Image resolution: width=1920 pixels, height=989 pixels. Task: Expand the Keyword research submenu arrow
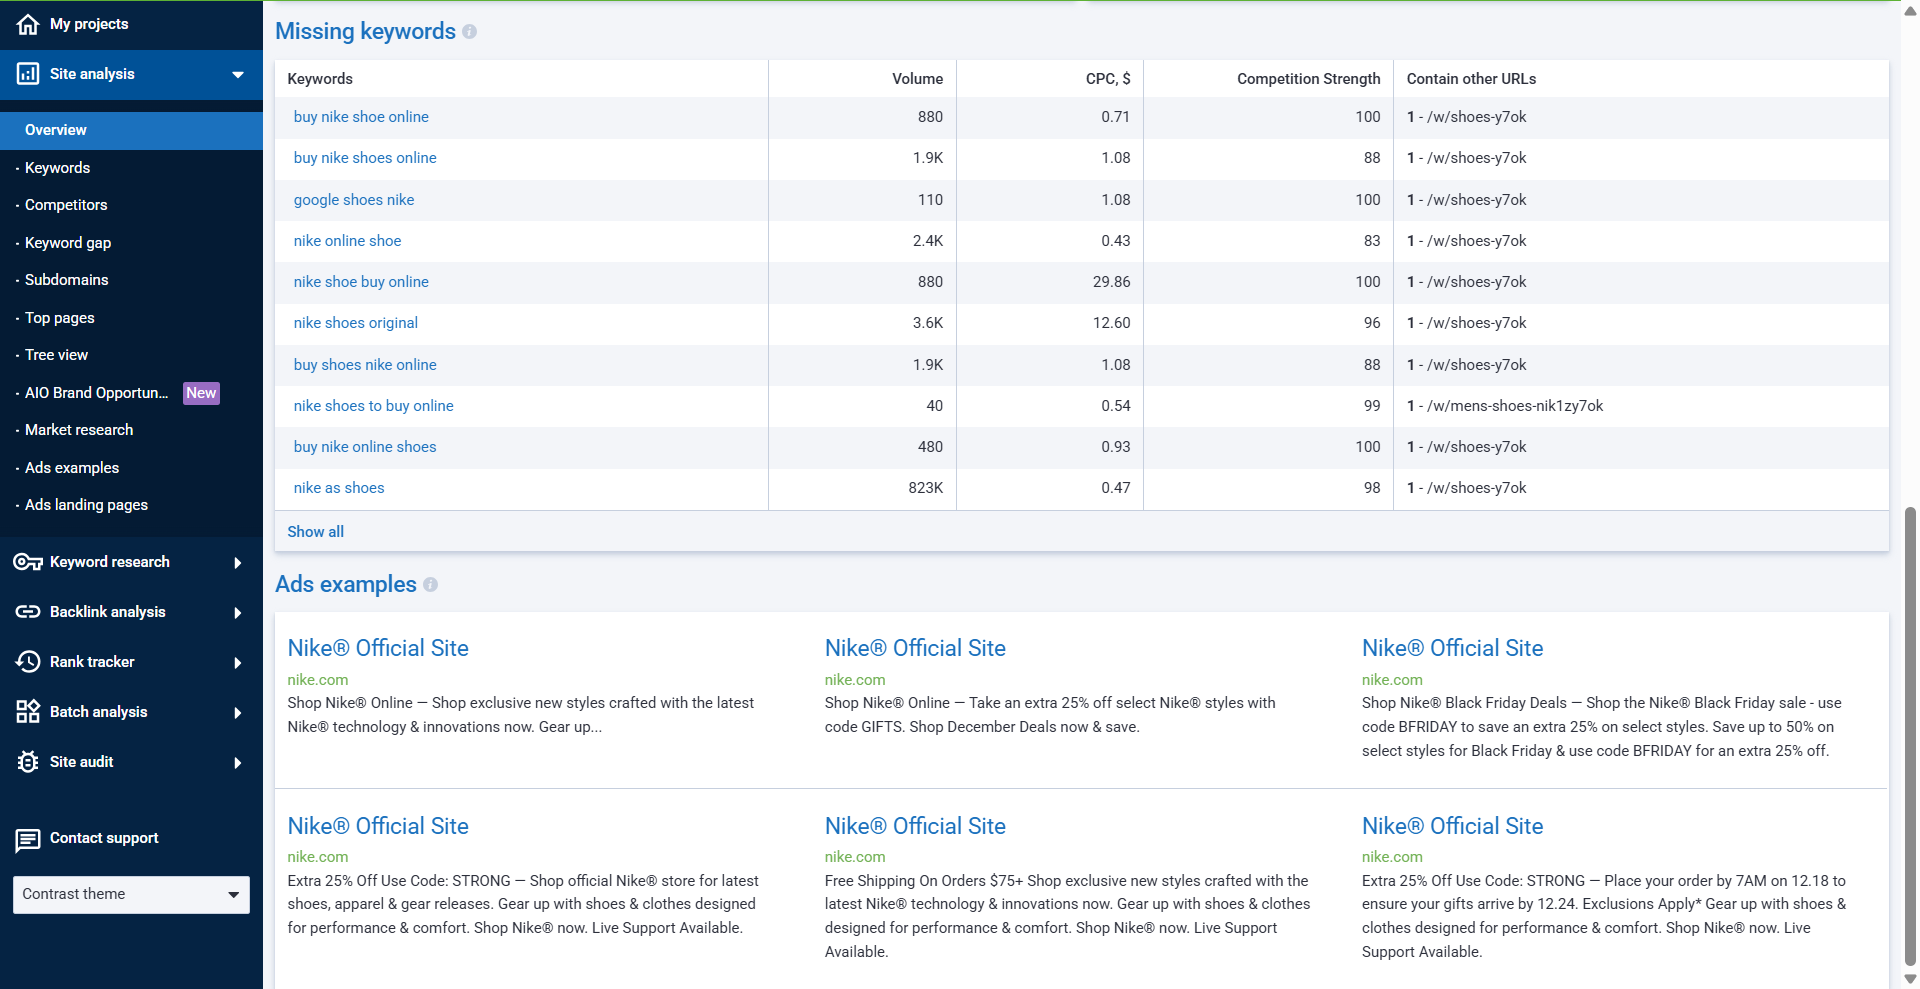pyautogui.click(x=238, y=563)
